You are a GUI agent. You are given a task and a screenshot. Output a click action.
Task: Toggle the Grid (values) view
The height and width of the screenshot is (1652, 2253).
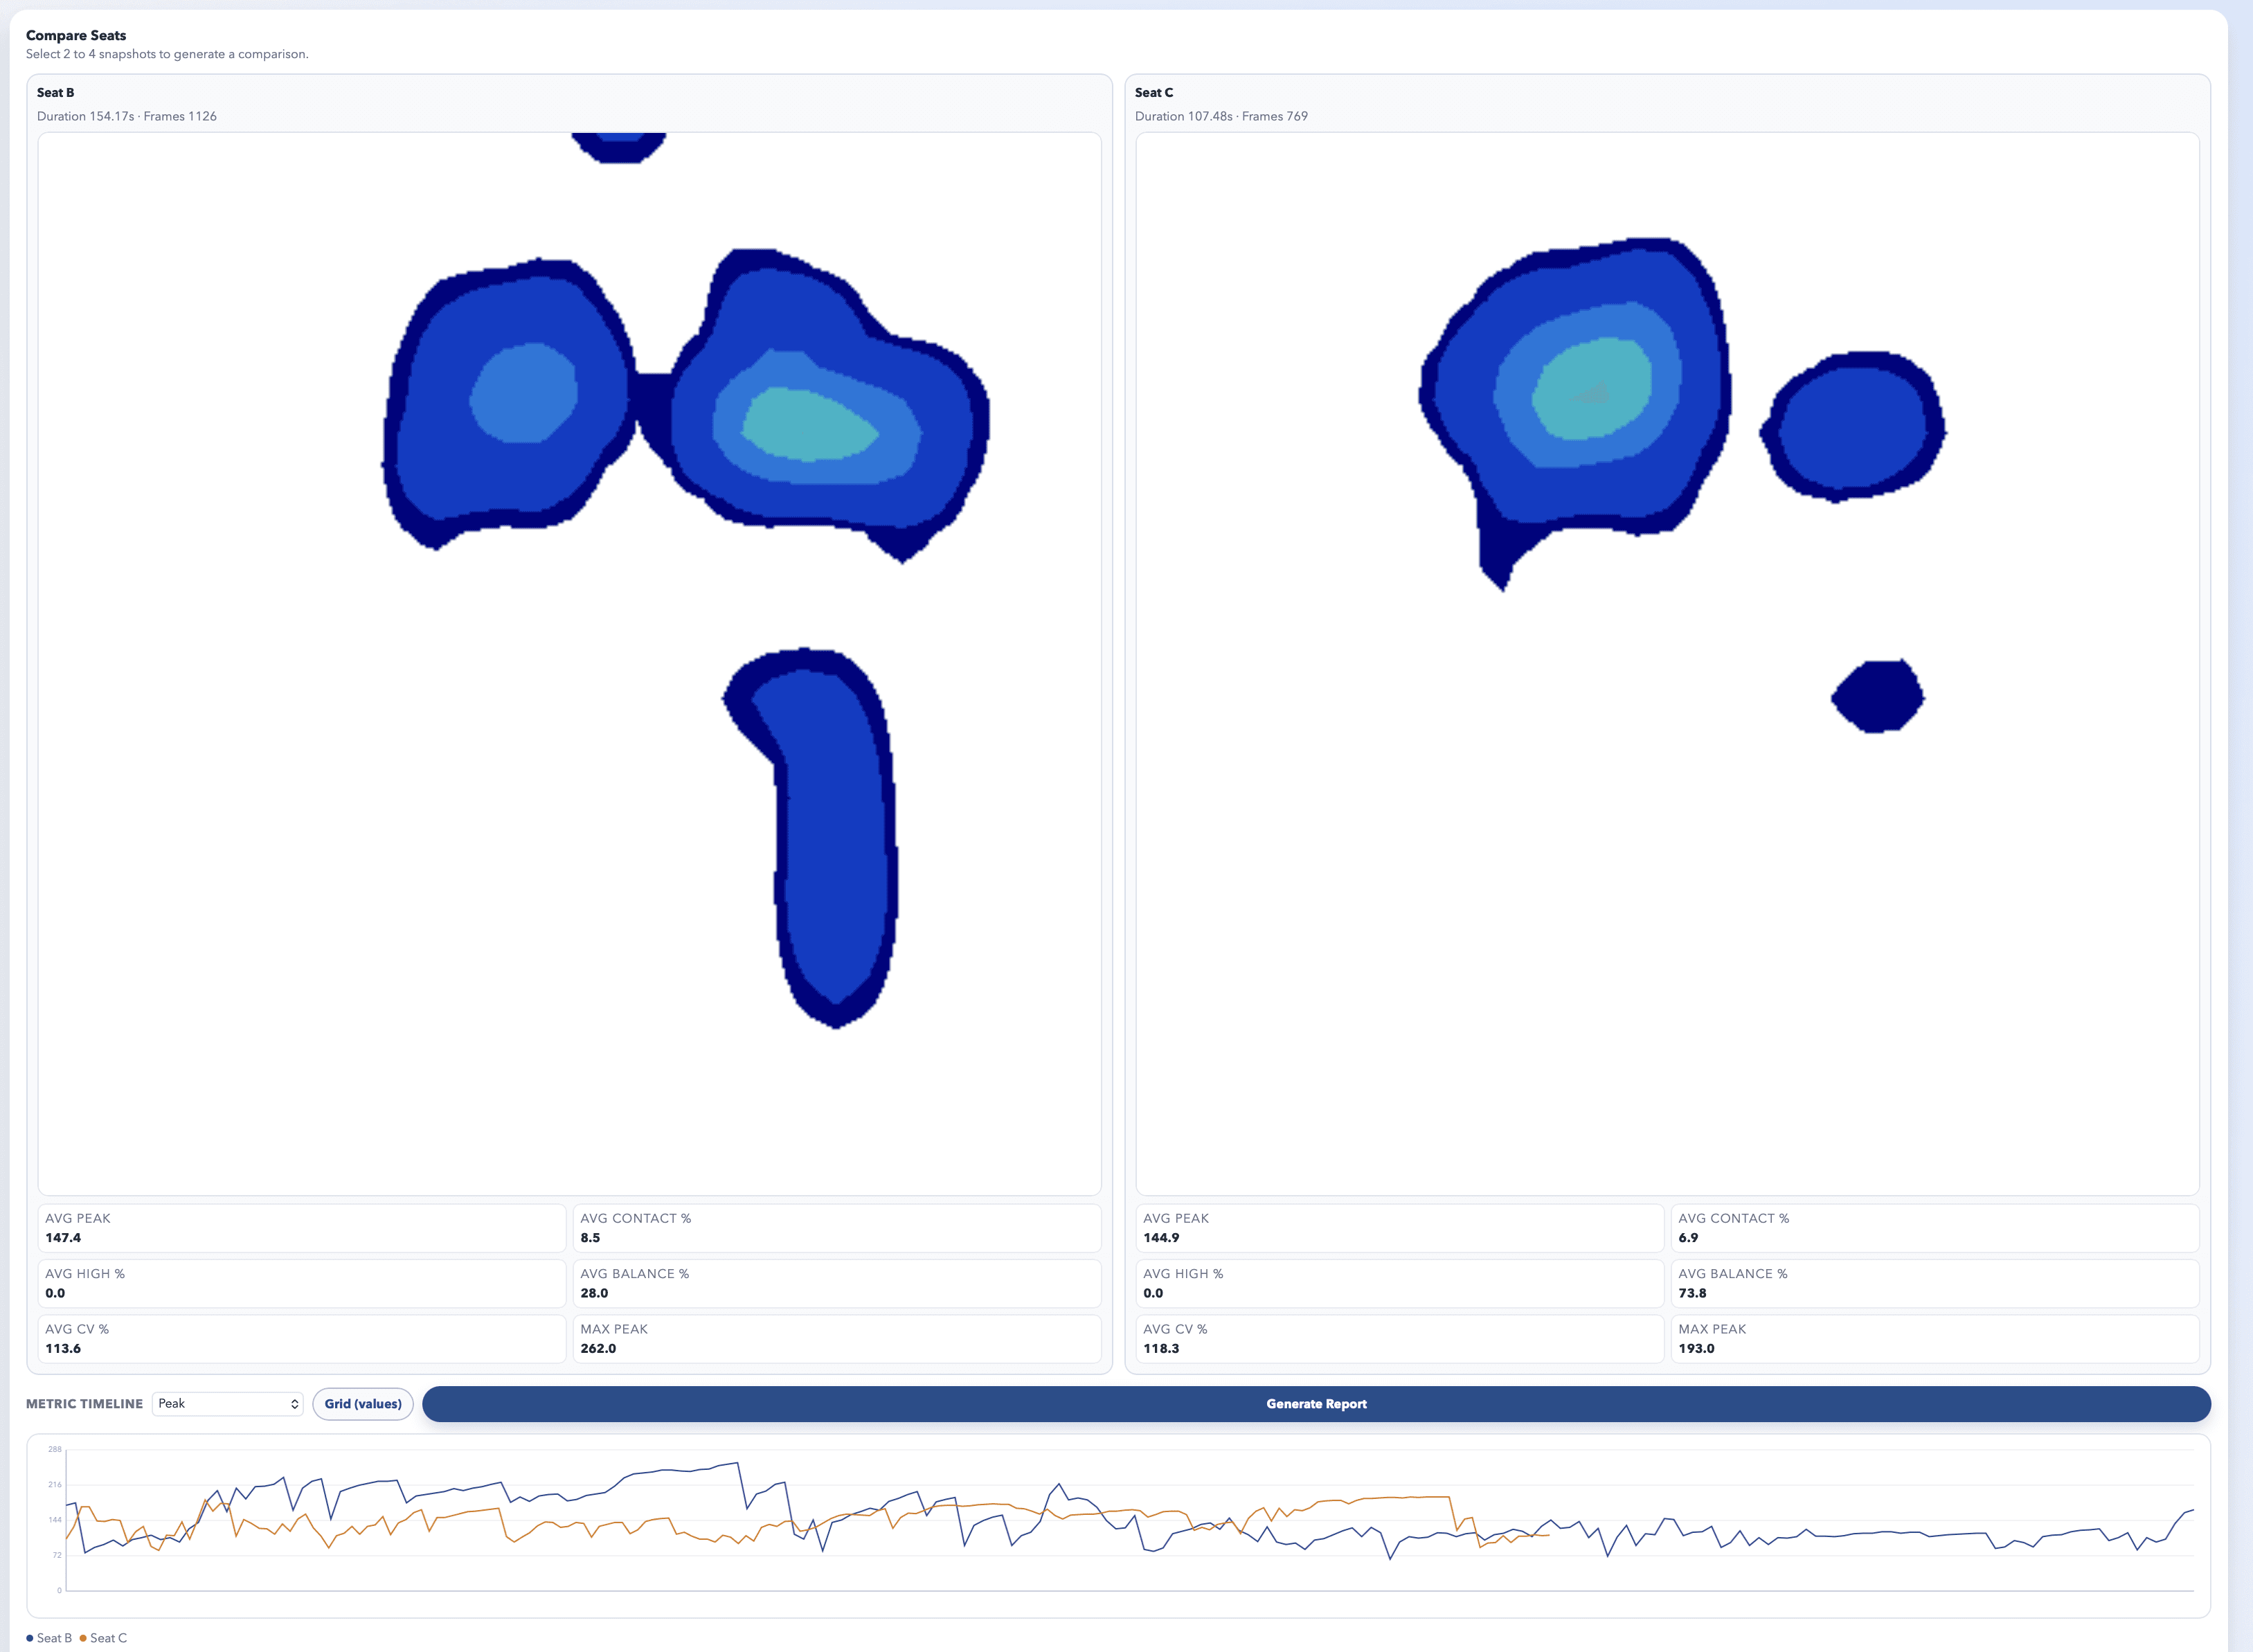[x=362, y=1403]
